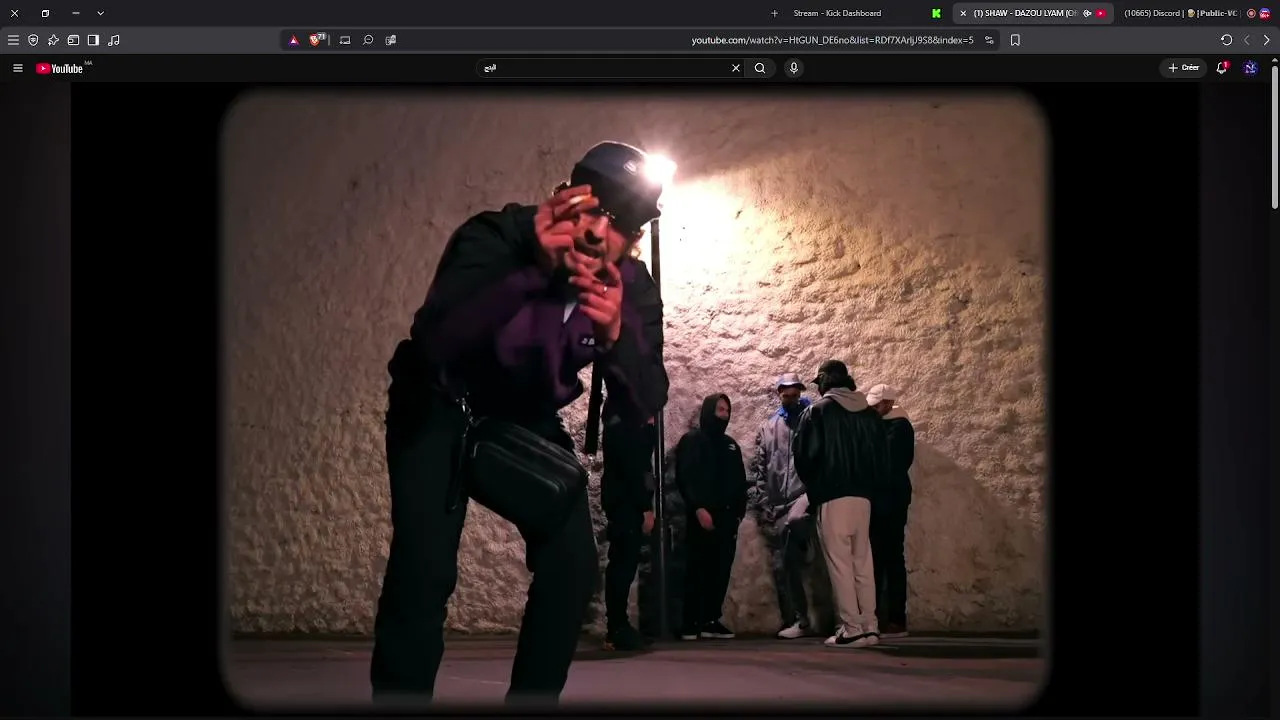Close the SHAW - DAZOU LYAM tab
1280x720 pixels.
[963, 13]
